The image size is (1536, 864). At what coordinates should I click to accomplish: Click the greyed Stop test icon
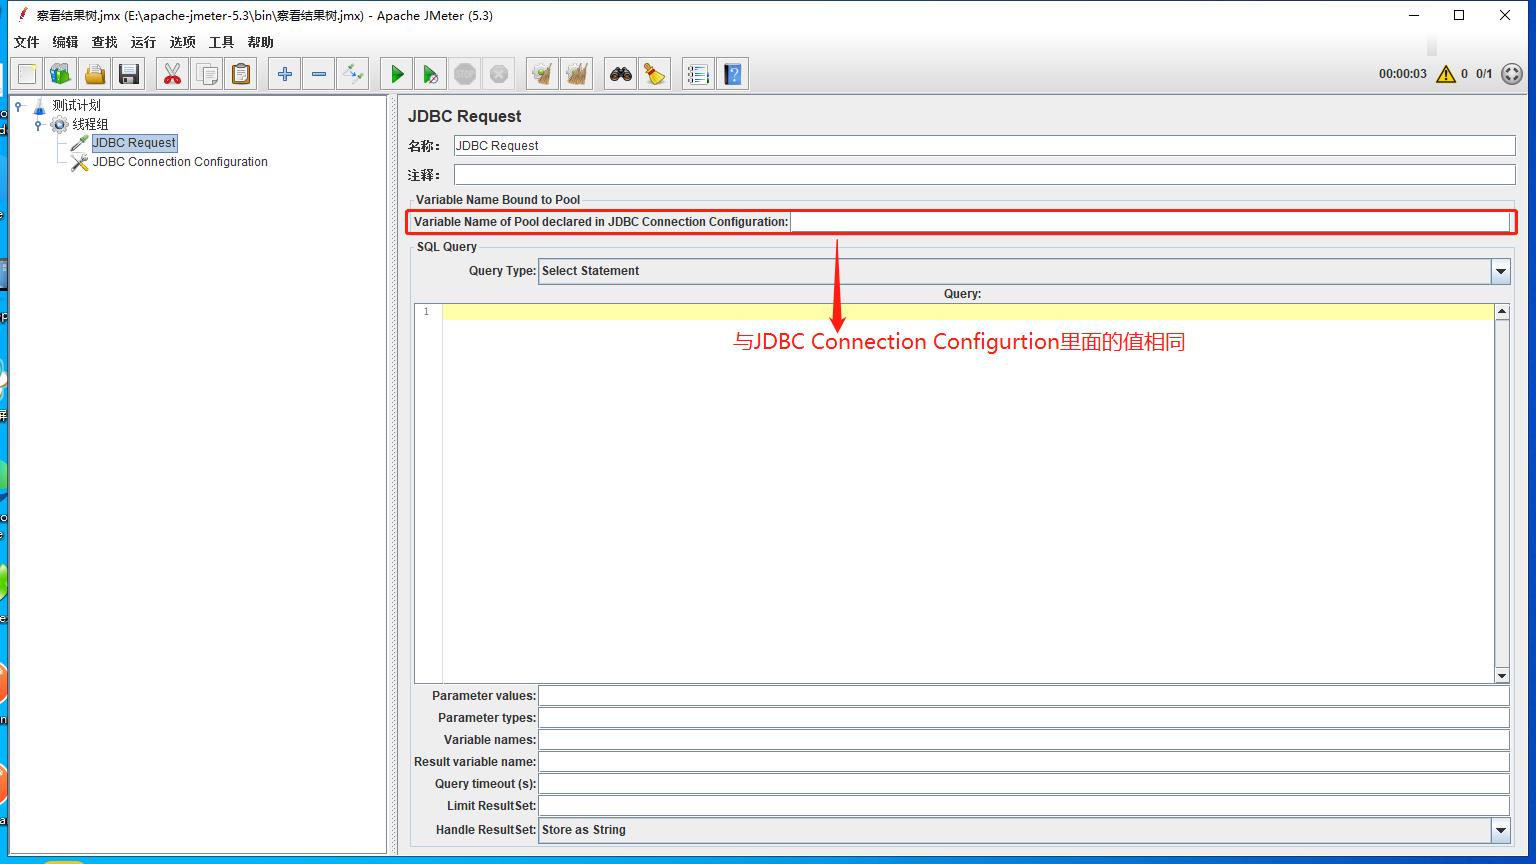tap(464, 74)
